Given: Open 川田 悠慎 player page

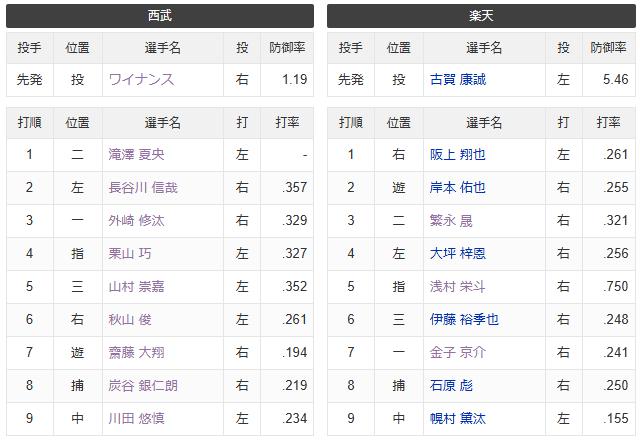Looking at the screenshot, I should [x=136, y=419].
